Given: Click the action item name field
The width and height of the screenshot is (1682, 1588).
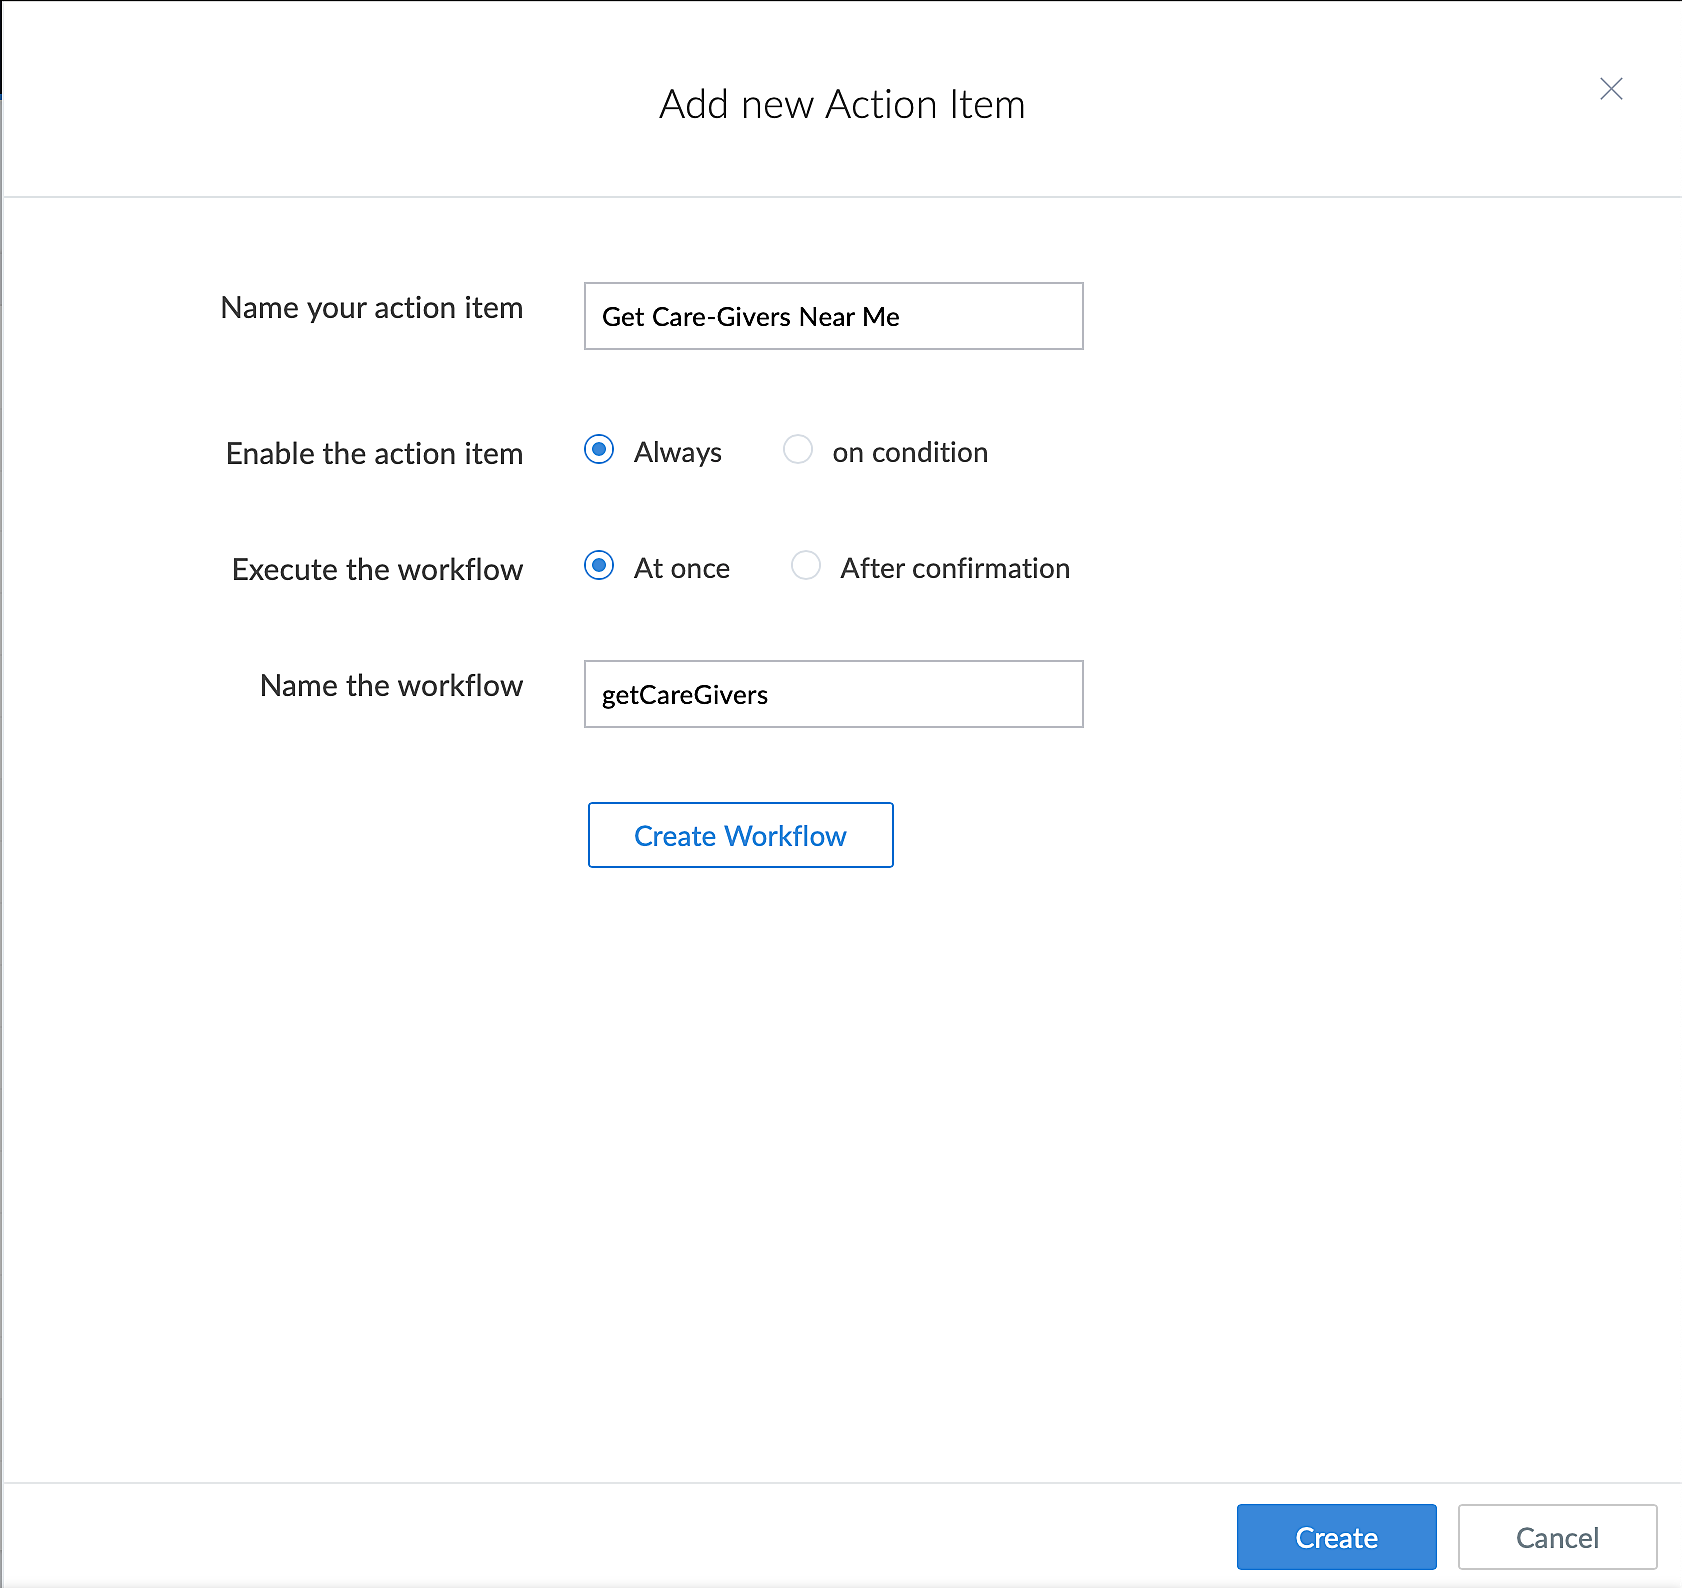Looking at the screenshot, I should 833,316.
